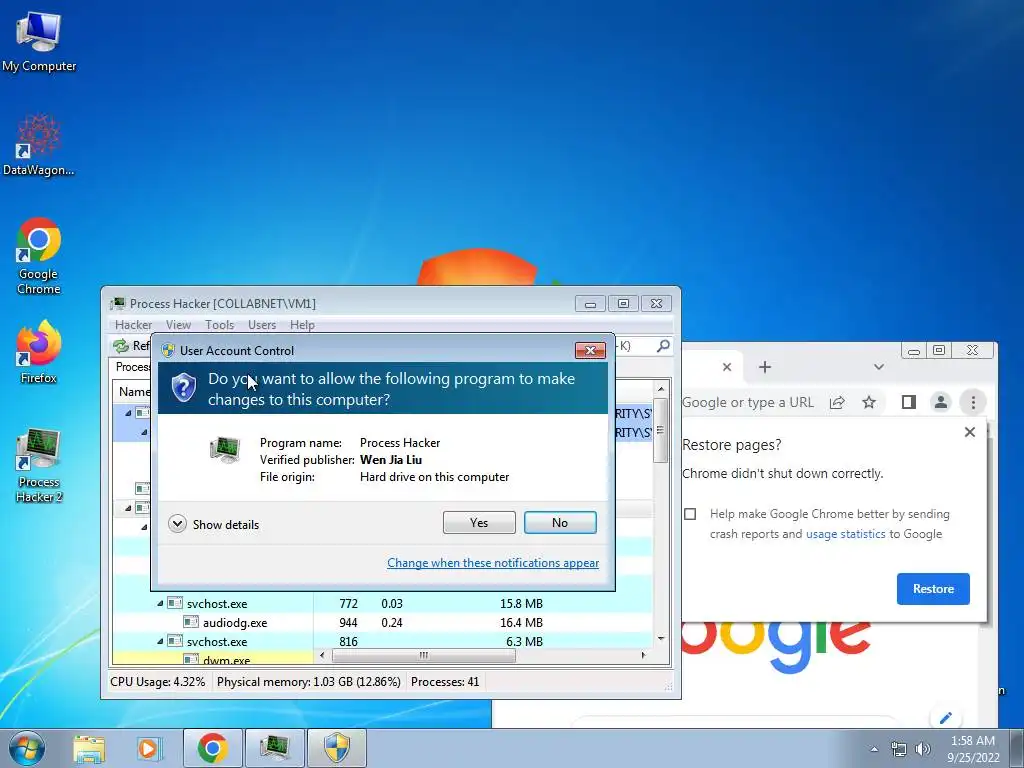This screenshot has height=768, width=1024.
Task: Open Change when these notifications appear link
Action: pos(493,563)
